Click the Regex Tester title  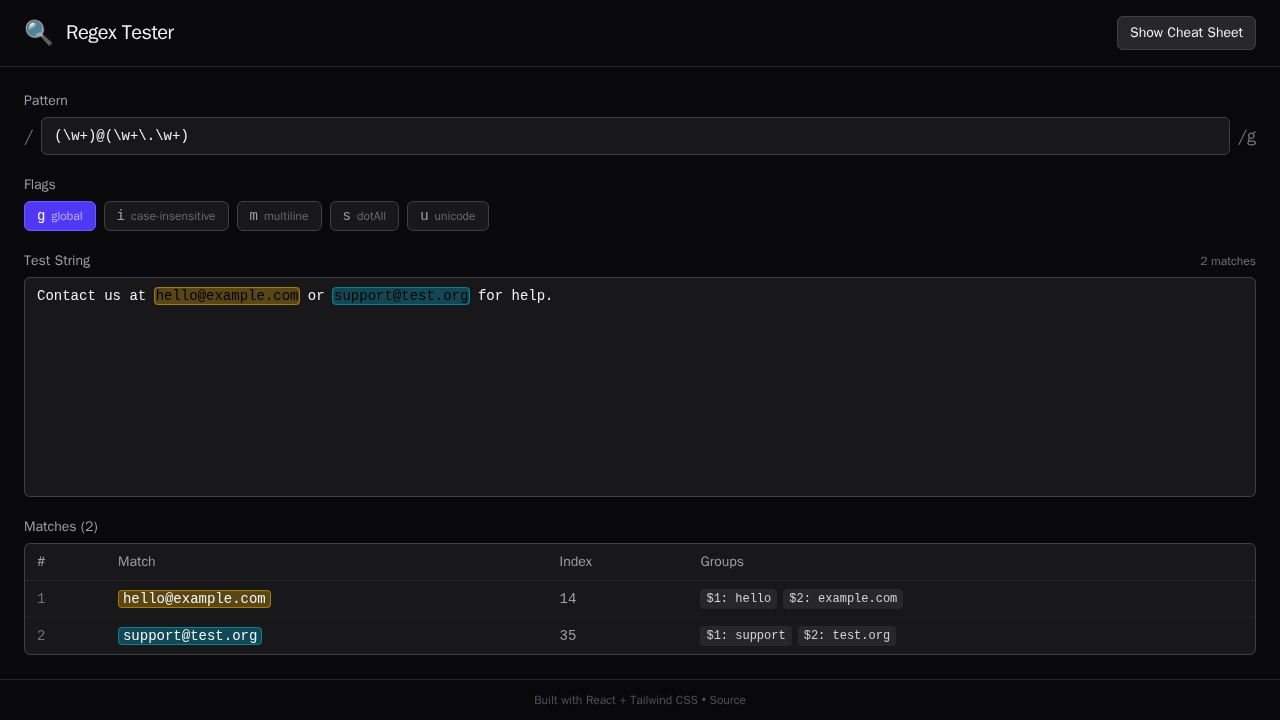[119, 33]
